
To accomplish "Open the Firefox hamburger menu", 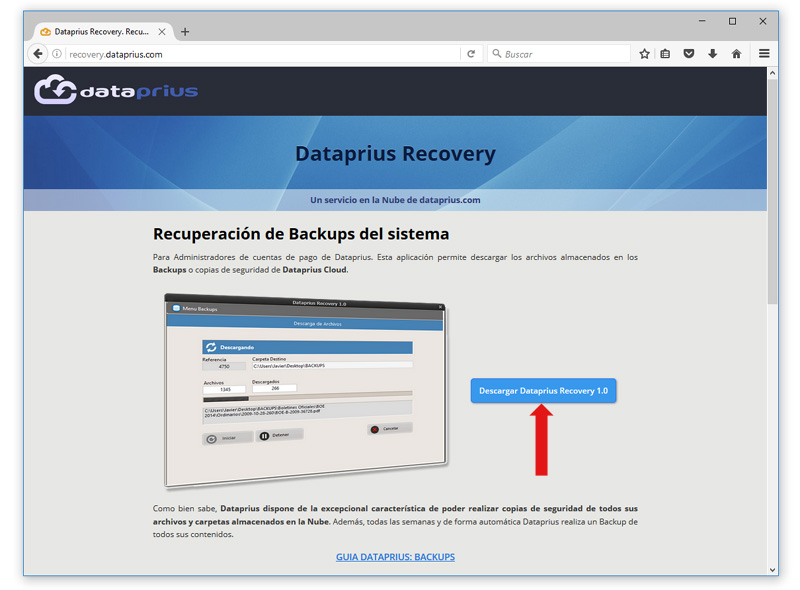I will click(x=764, y=54).
